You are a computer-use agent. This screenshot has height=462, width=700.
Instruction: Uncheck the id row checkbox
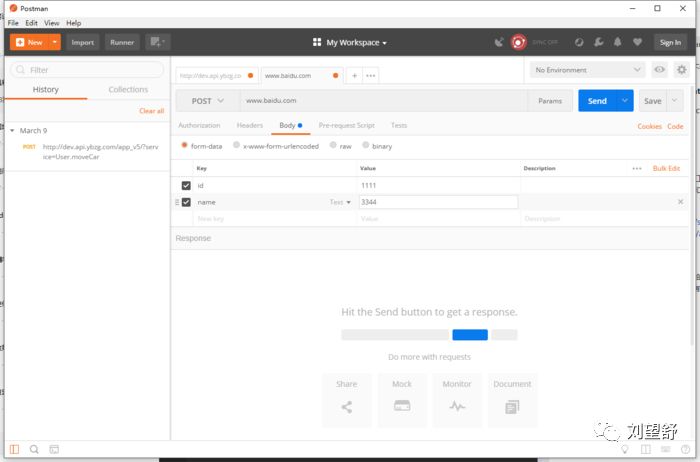pyautogui.click(x=186, y=185)
